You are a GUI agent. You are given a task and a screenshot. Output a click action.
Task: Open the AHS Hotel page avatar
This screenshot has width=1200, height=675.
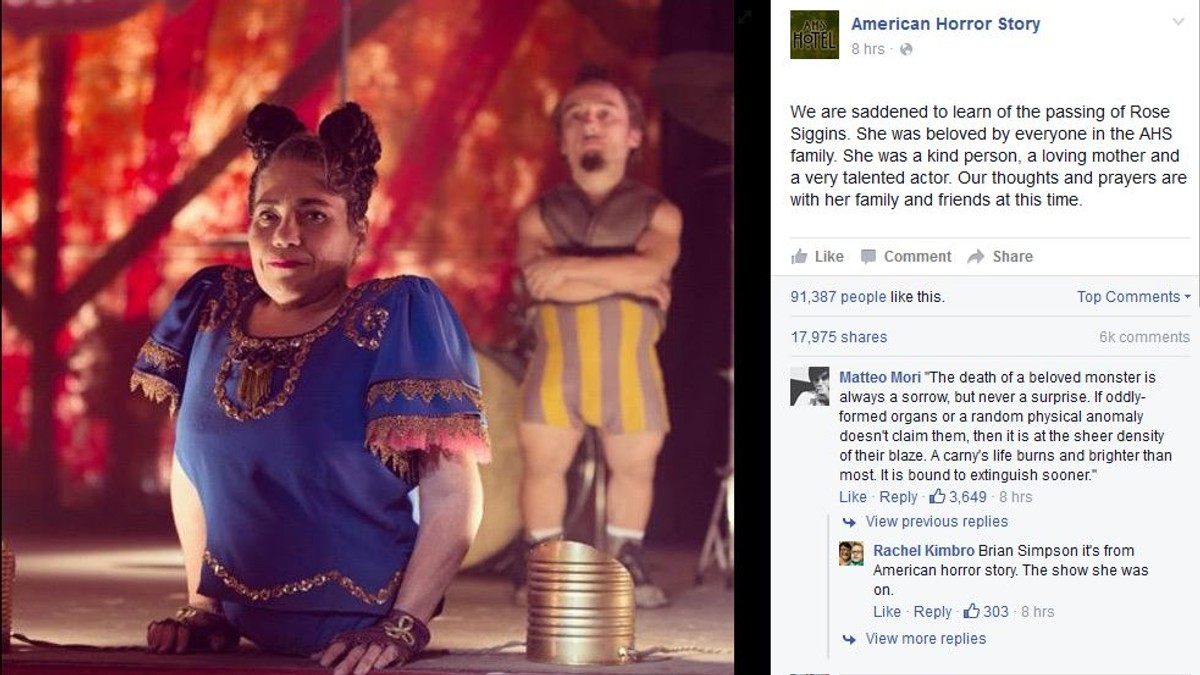[814, 35]
